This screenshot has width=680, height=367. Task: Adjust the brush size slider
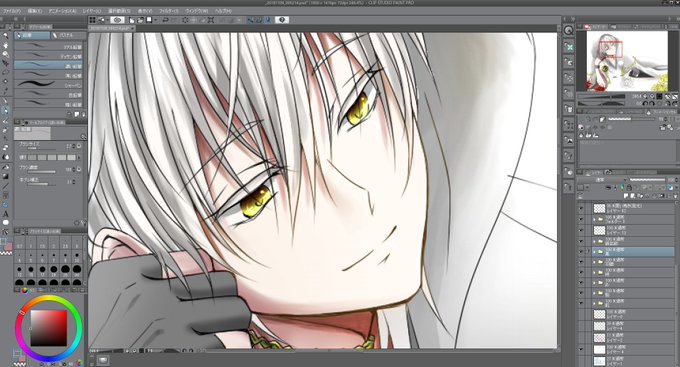(x=42, y=149)
